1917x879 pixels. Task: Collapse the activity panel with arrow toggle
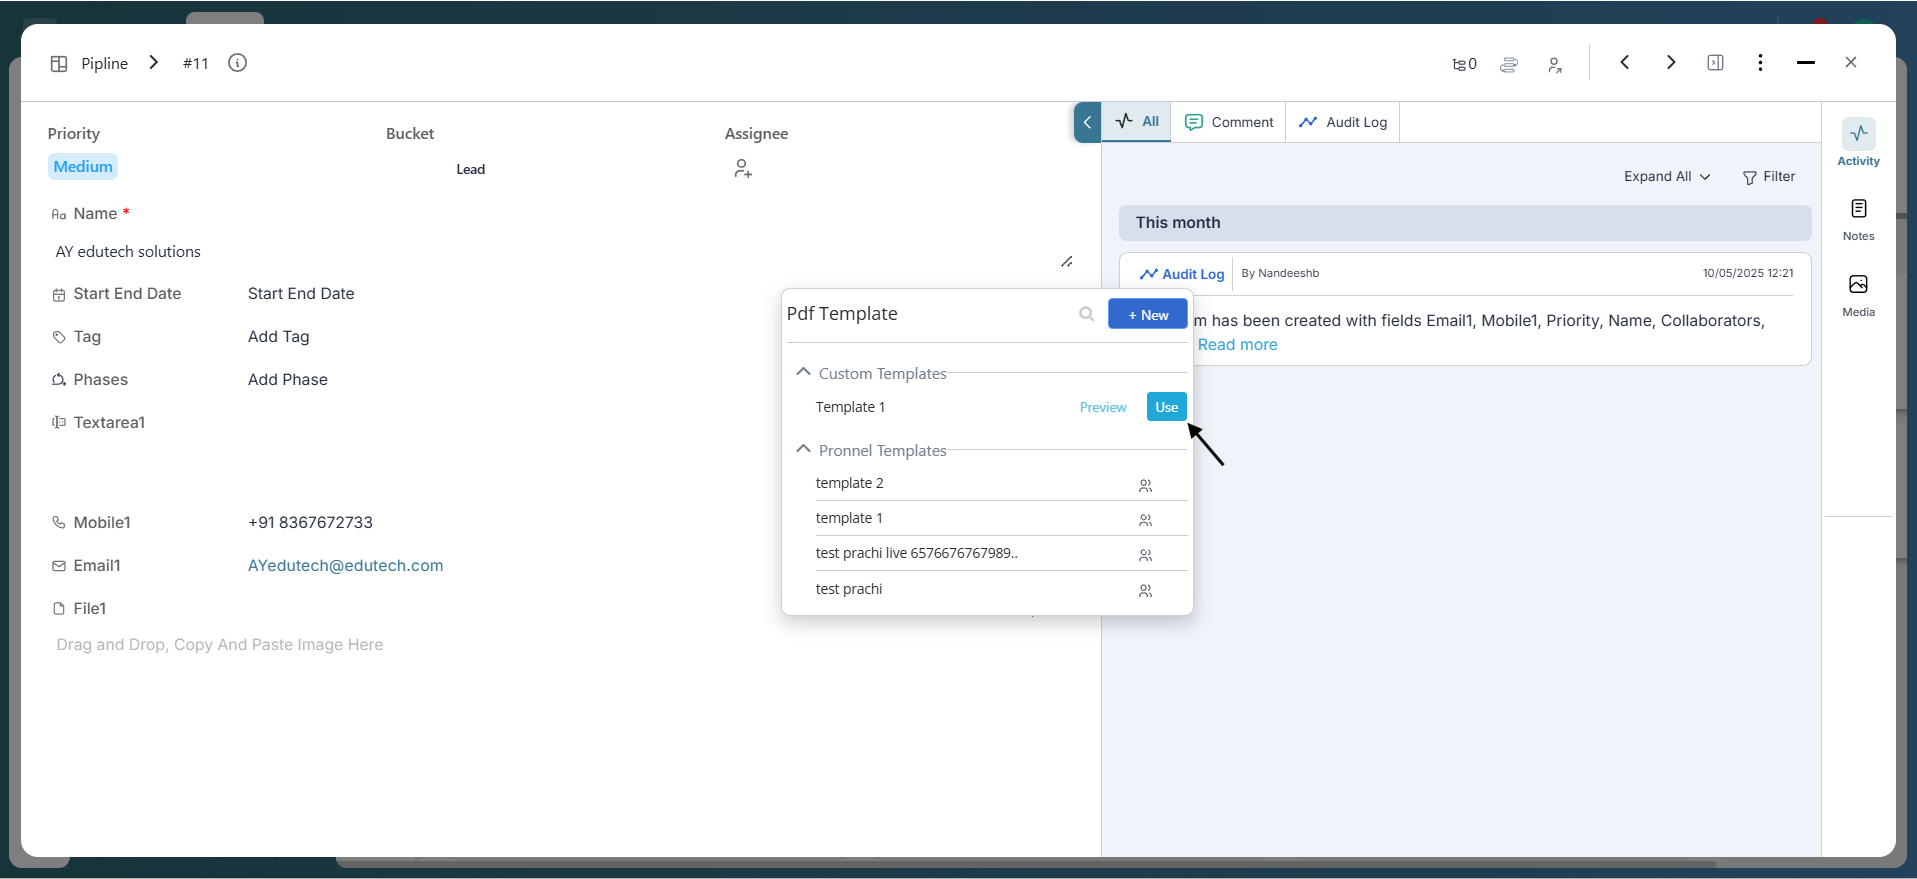[1087, 122]
